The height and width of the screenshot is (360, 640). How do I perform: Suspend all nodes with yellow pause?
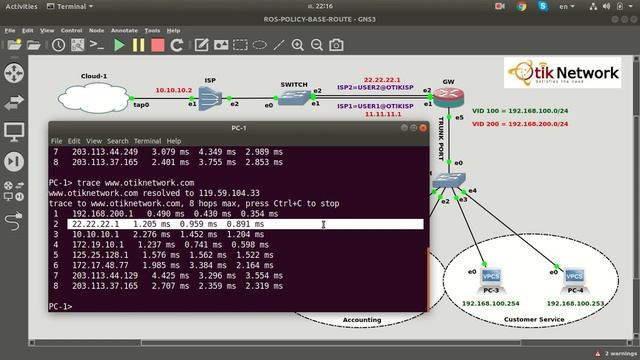point(138,45)
